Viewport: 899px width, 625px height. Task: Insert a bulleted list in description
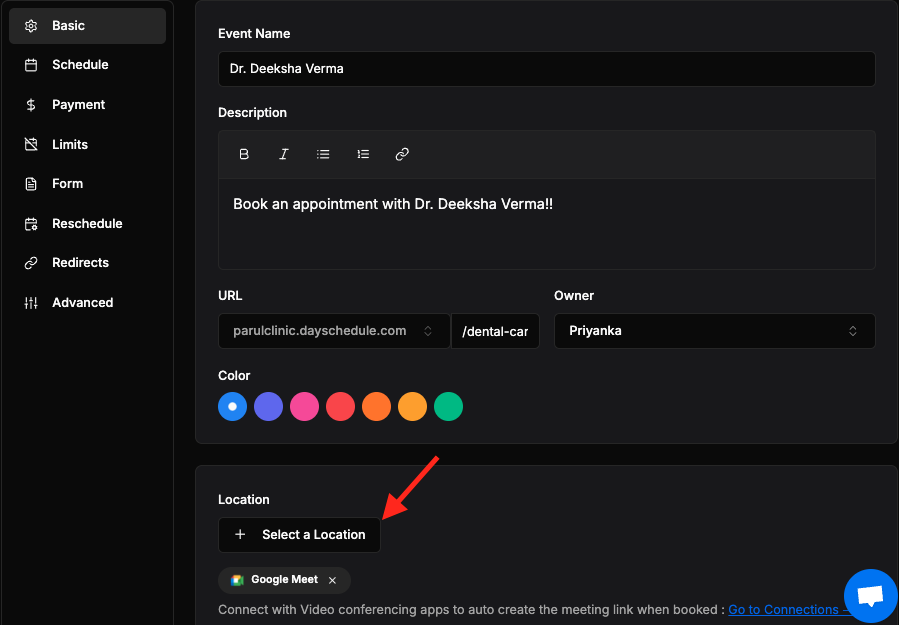coord(323,154)
